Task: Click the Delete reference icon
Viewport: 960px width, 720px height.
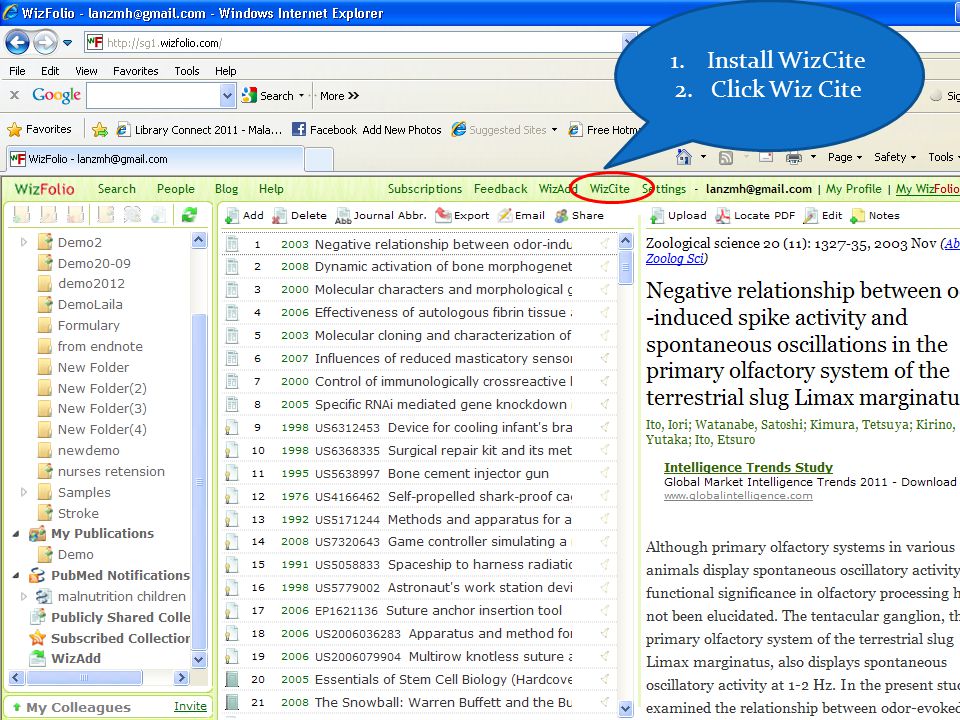Action: [x=279, y=216]
